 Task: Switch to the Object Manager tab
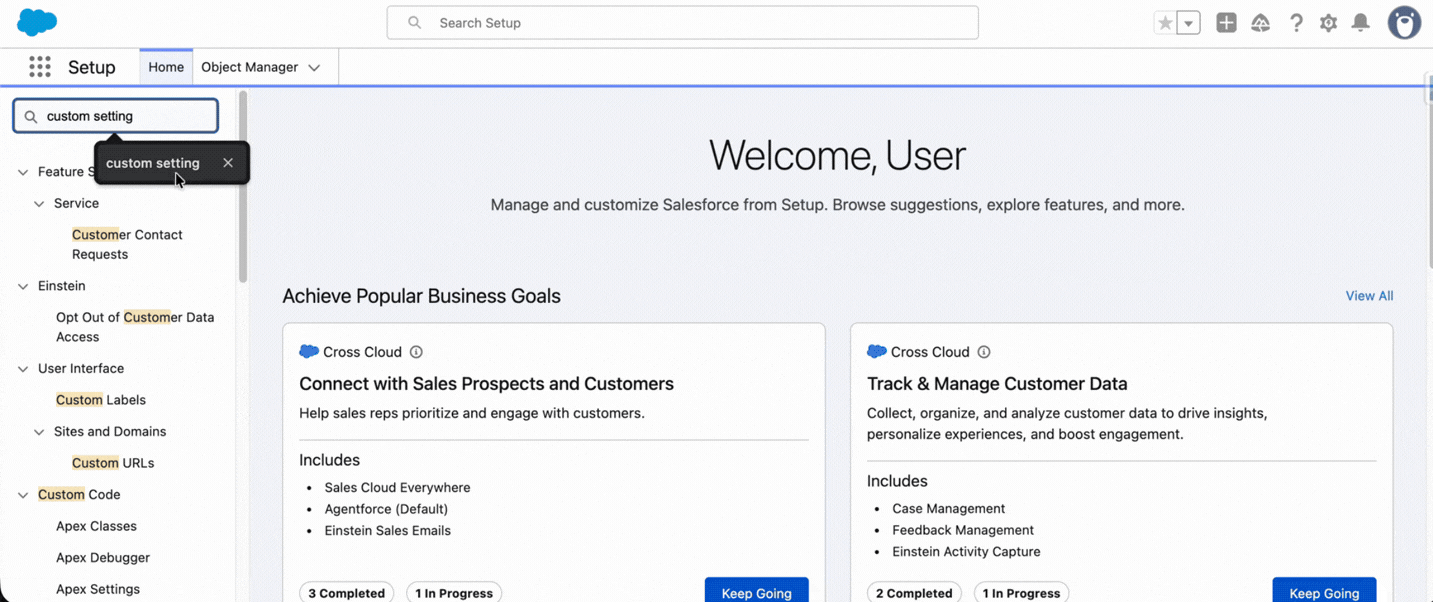point(249,67)
